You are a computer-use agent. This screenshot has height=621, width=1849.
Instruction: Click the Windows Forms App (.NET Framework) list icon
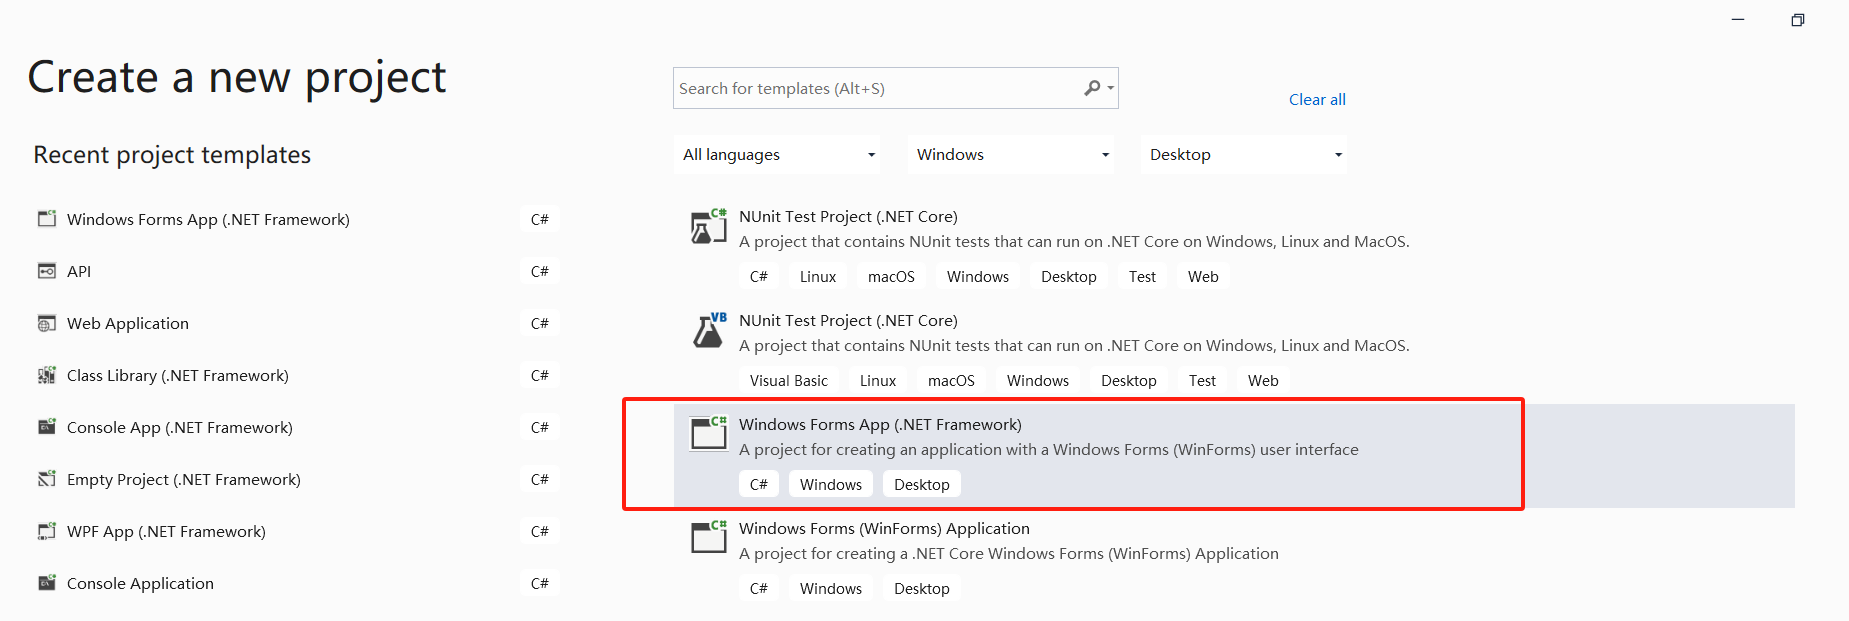[709, 435]
